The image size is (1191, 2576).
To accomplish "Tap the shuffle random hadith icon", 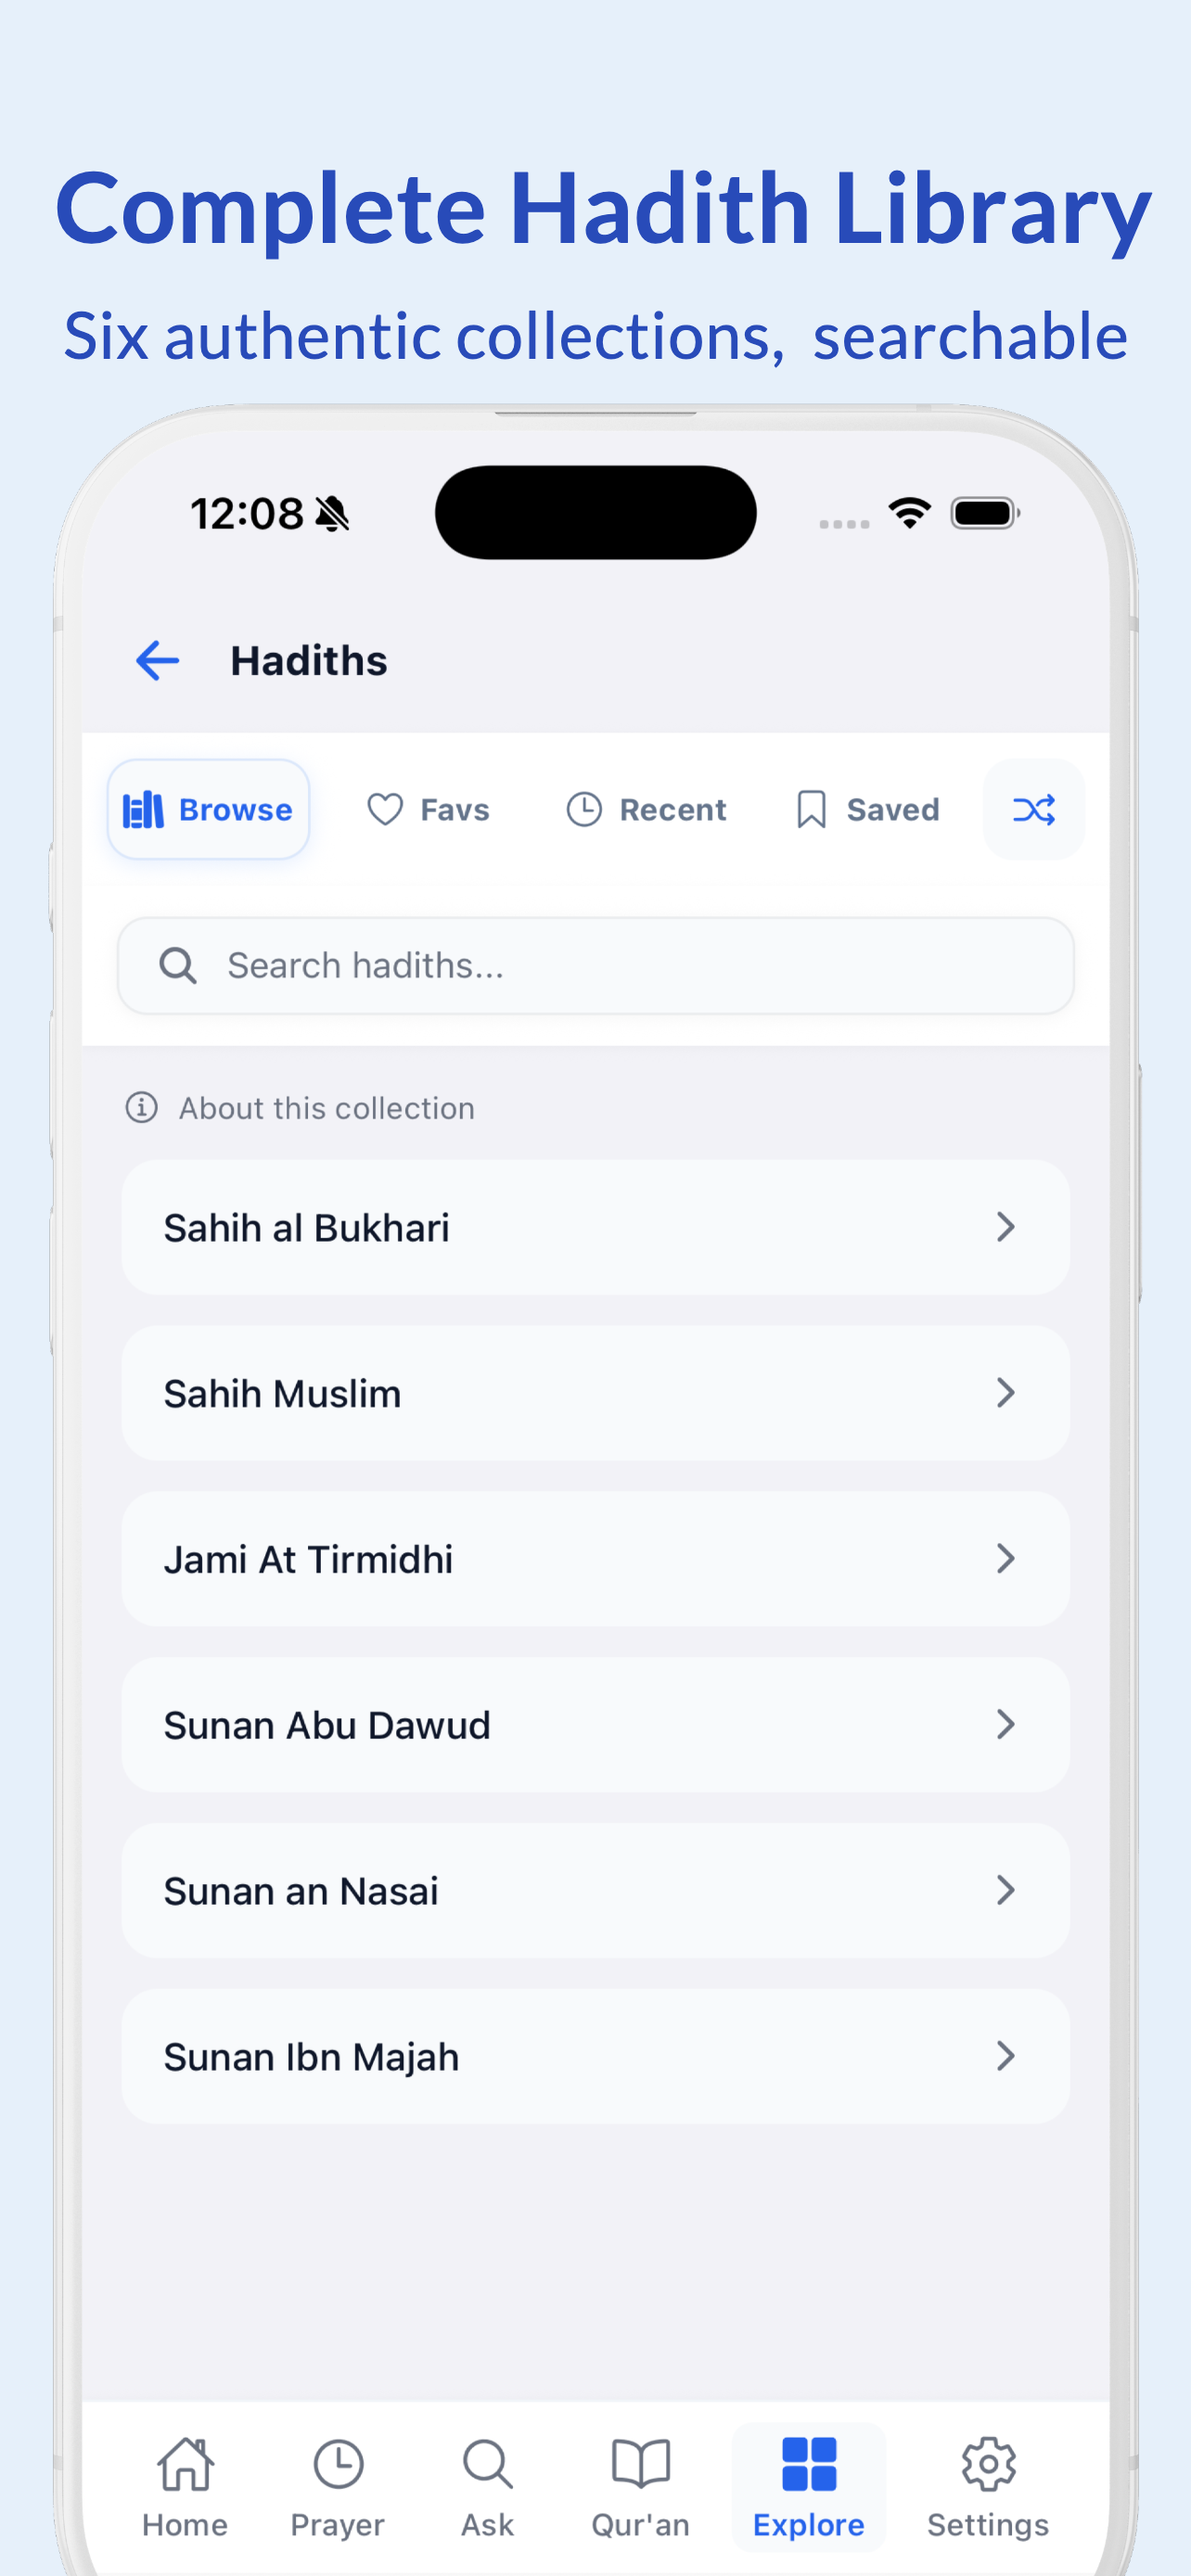I will [1033, 809].
